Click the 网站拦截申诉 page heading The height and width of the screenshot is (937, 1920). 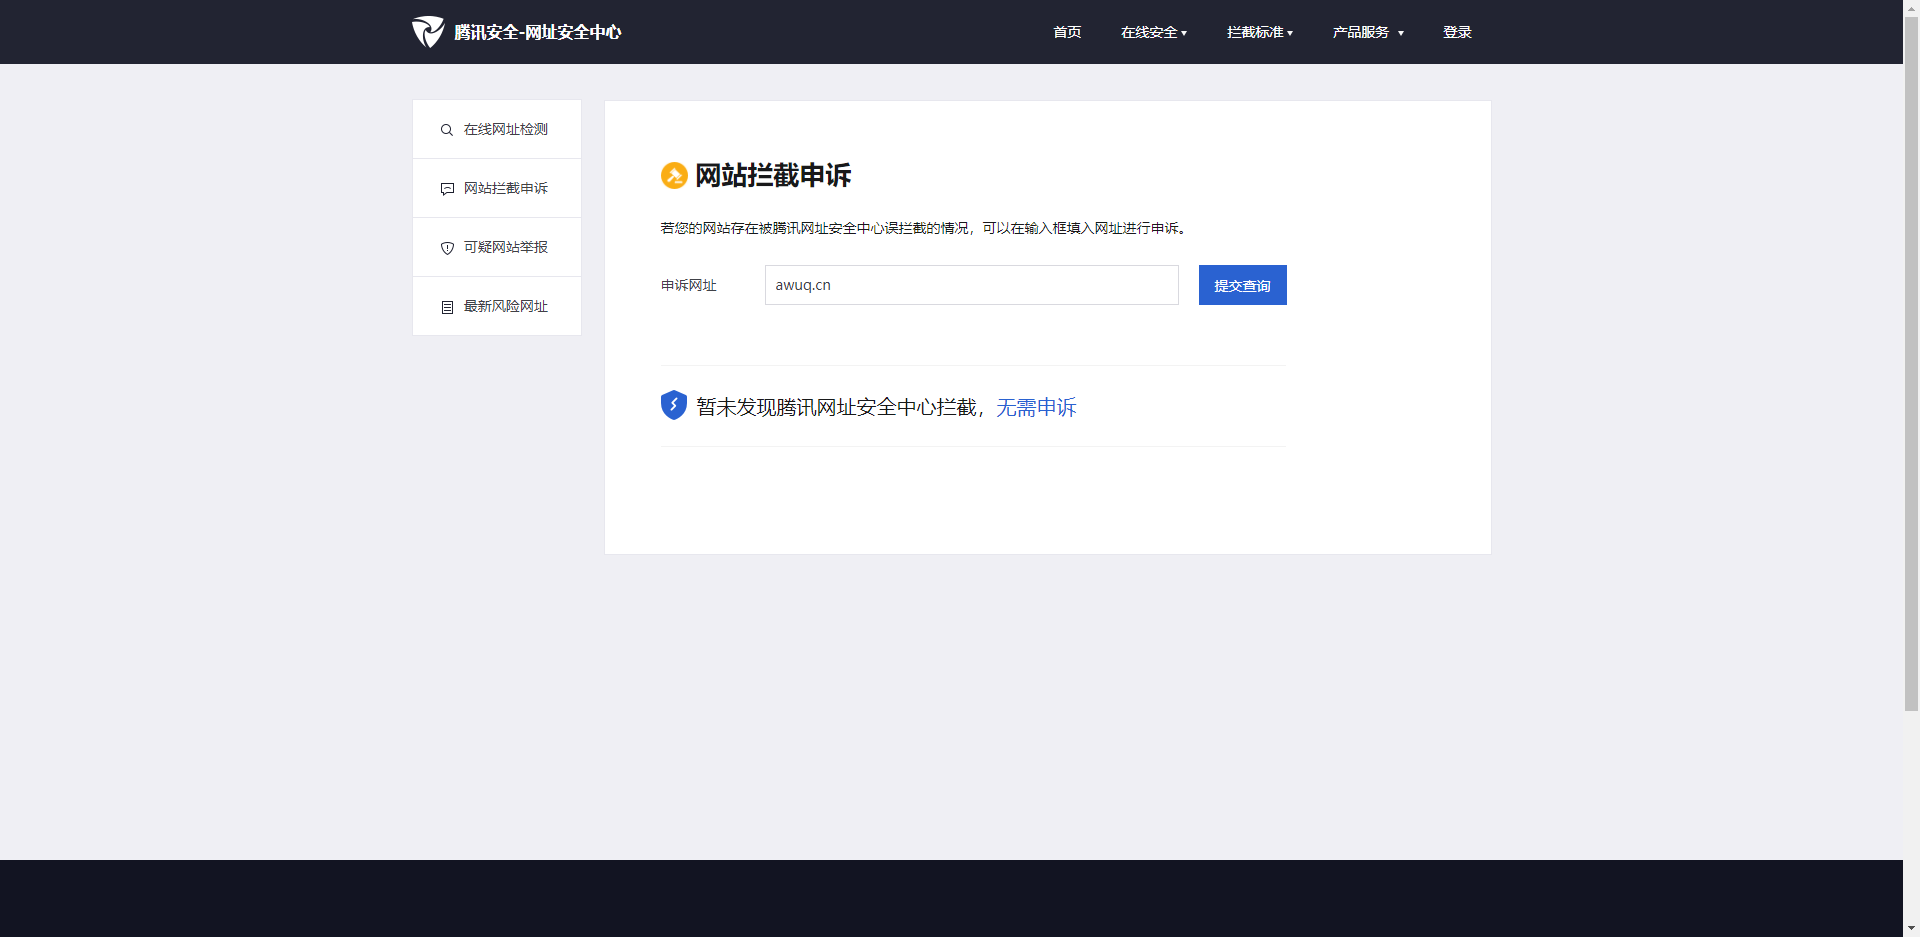[x=773, y=176]
